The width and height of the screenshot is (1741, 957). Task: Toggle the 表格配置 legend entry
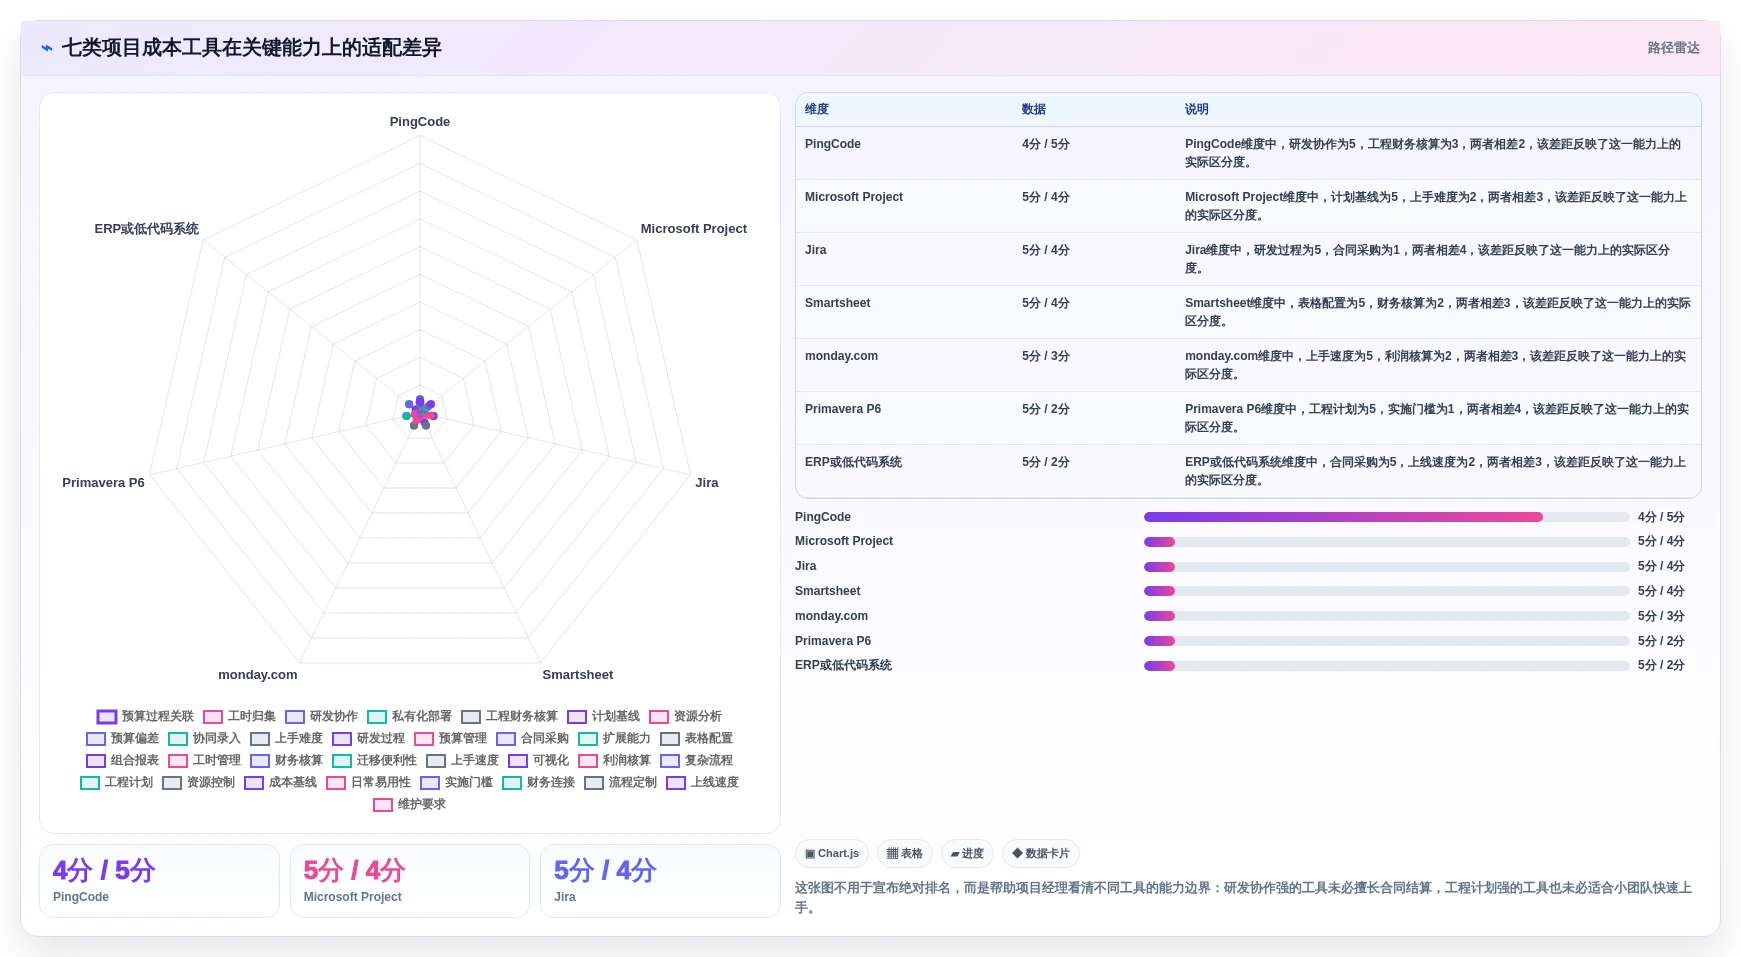[696, 738]
